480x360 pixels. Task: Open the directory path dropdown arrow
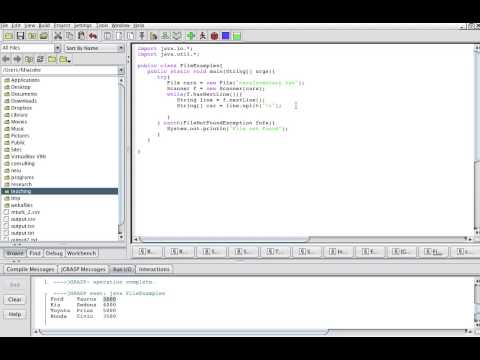point(121,70)
